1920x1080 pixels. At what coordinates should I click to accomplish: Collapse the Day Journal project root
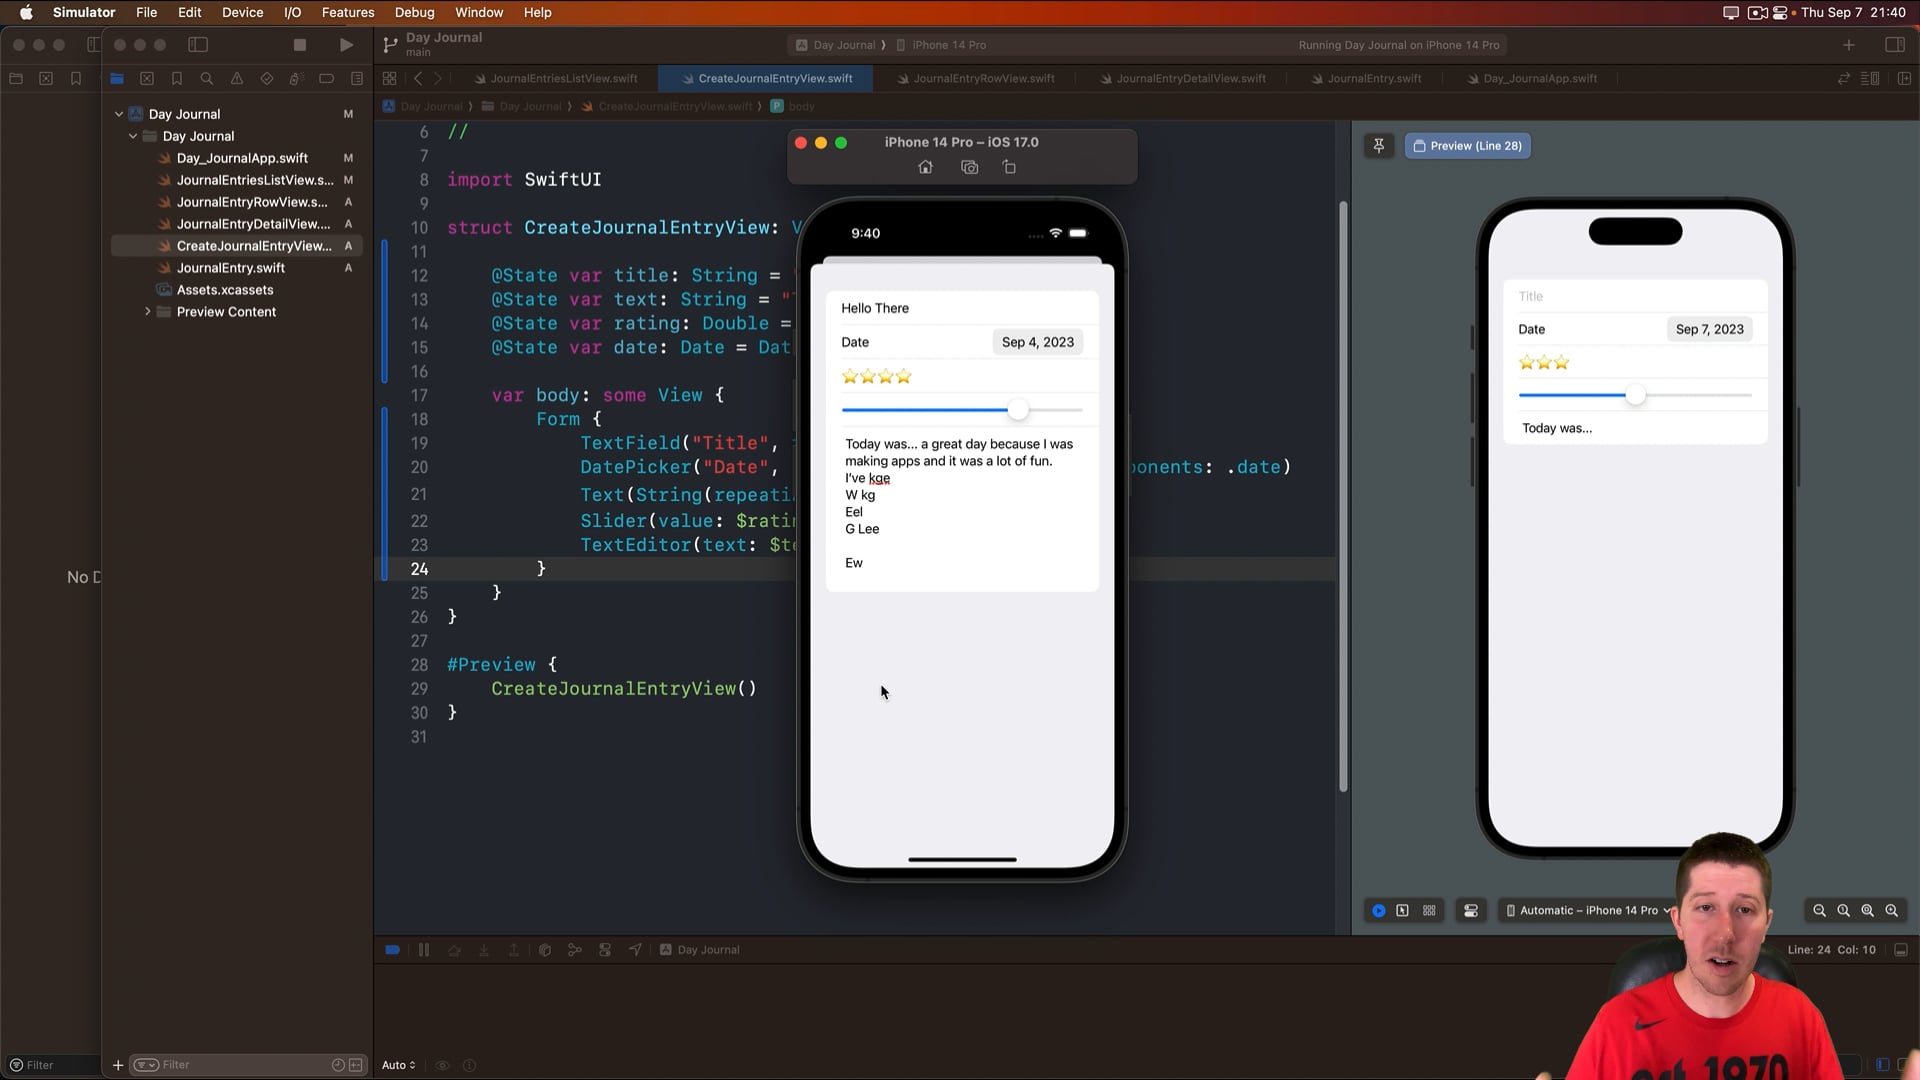(119, 114)
